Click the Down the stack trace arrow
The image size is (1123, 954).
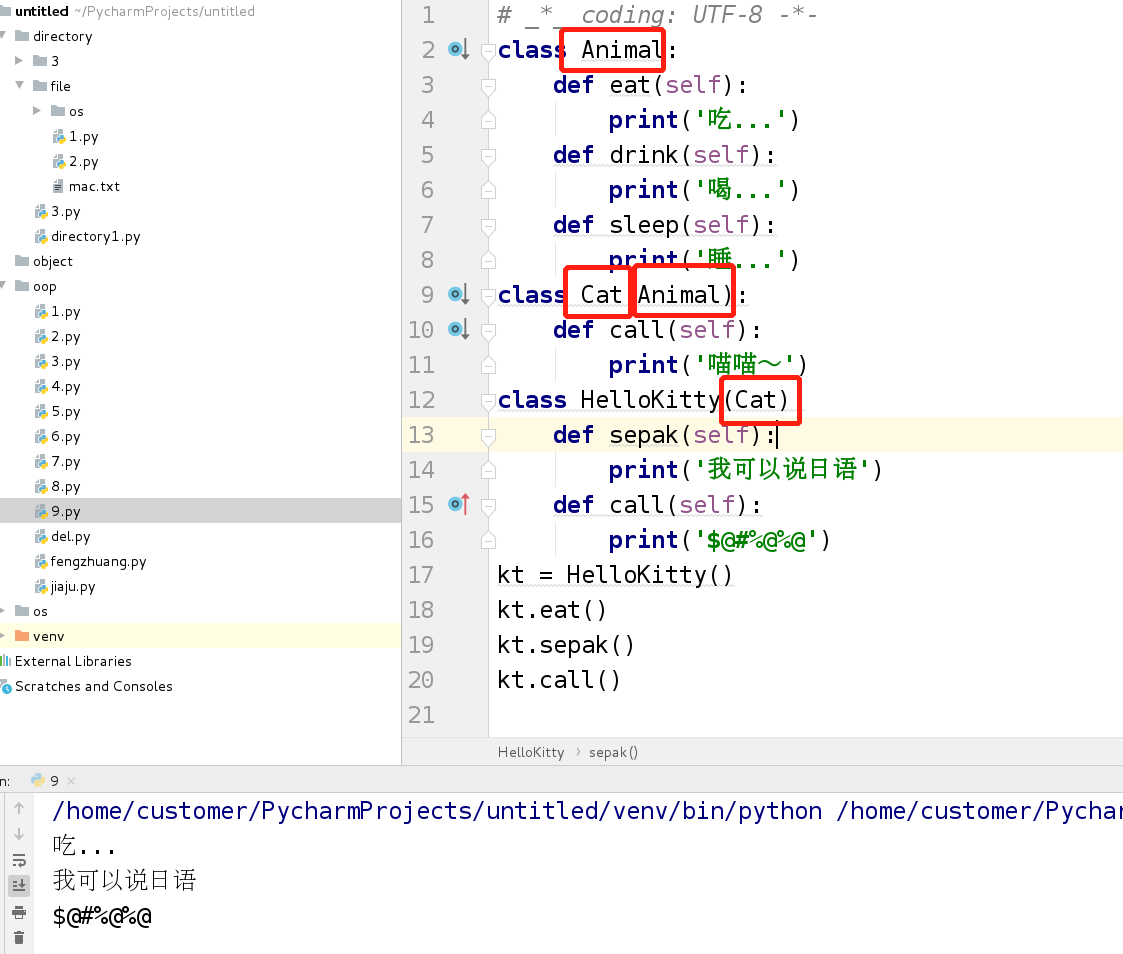[19, 834]
